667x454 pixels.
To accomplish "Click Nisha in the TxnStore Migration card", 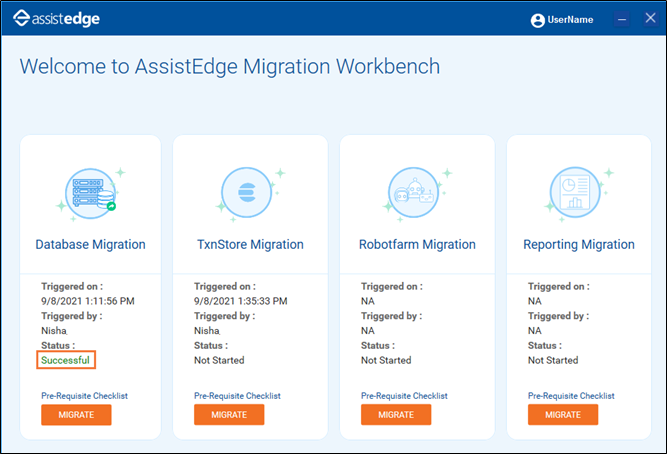I will point(207,331).
